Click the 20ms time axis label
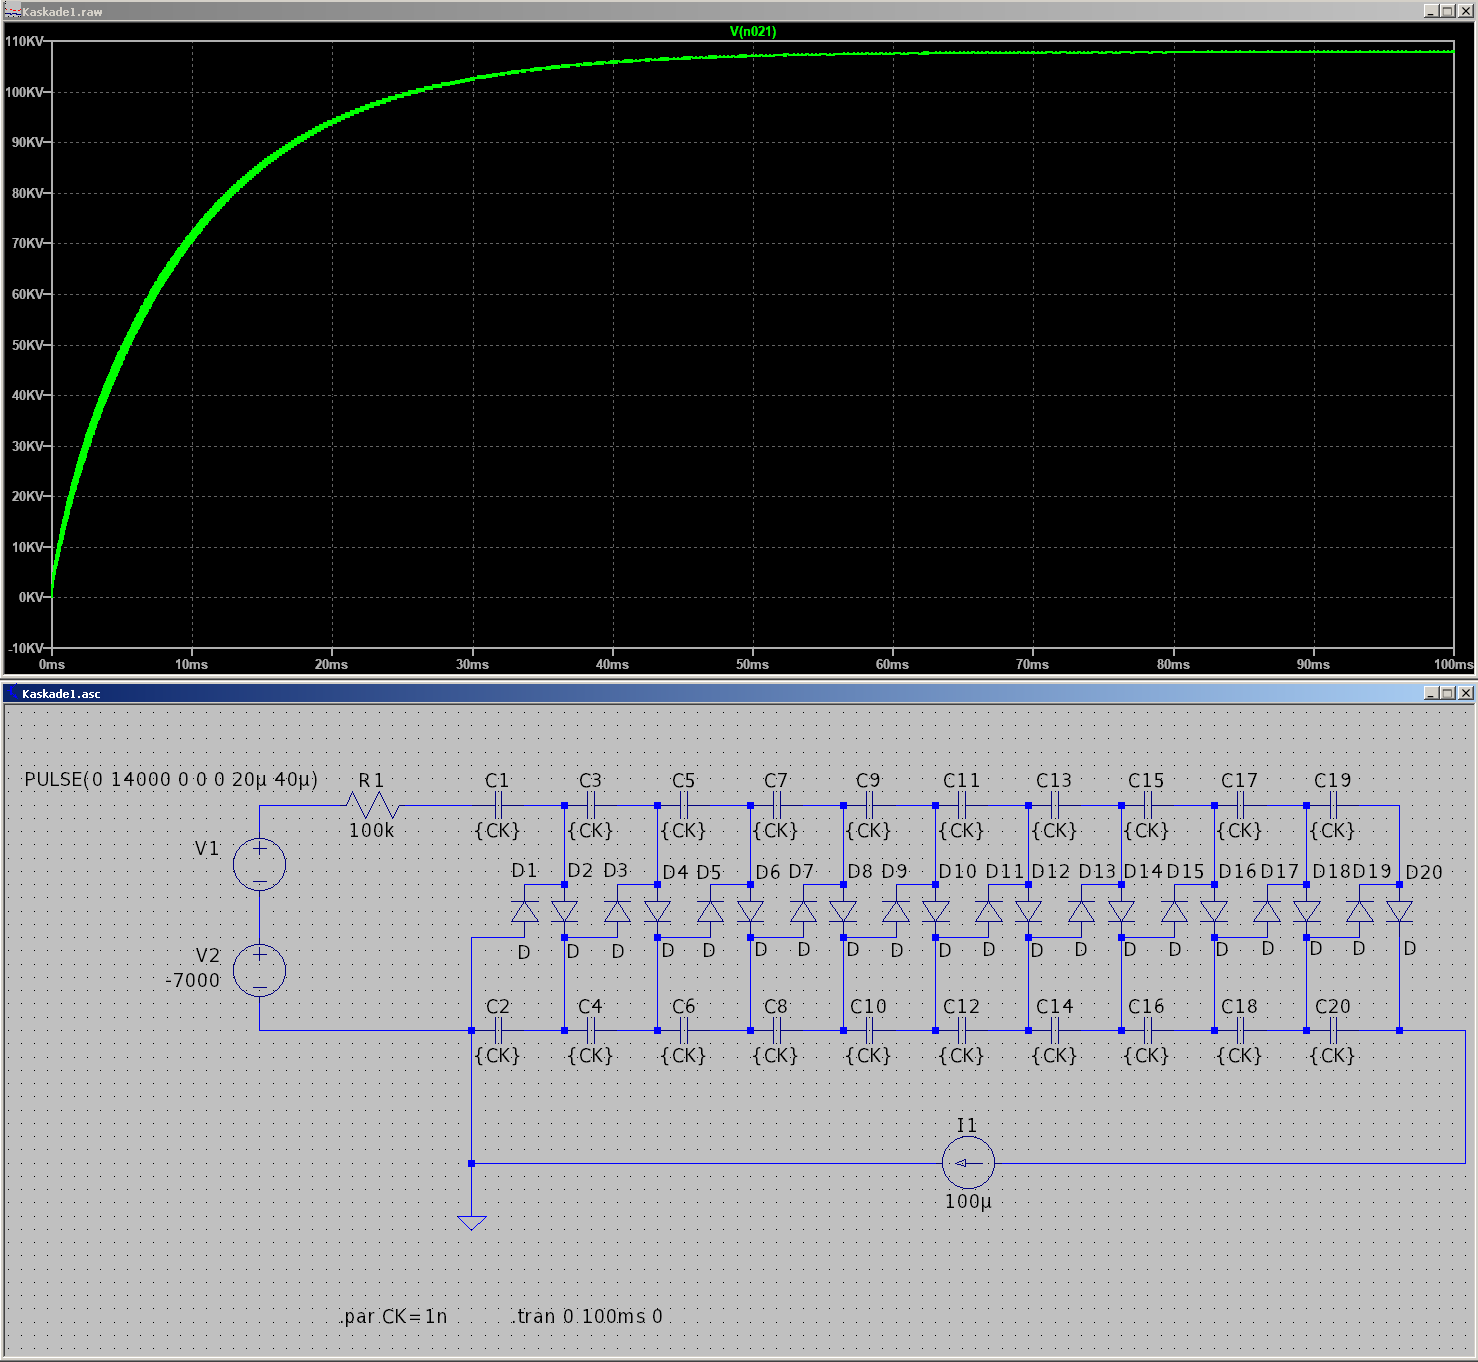Screen dimensions: 1478x1362 331,664
